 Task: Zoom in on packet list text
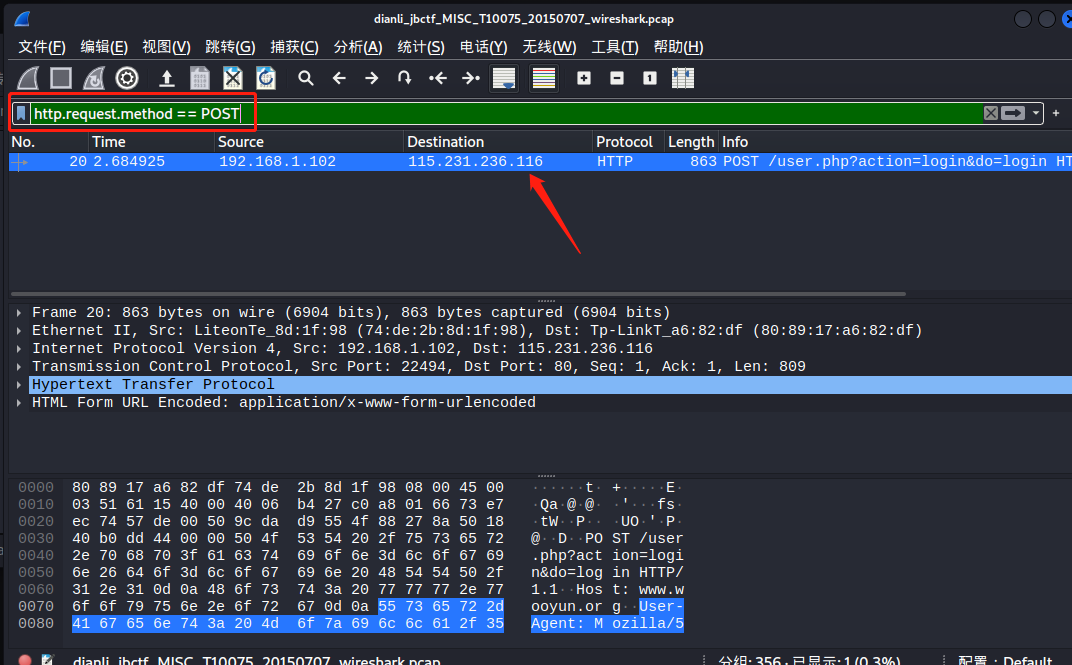[x=584, y=78]
